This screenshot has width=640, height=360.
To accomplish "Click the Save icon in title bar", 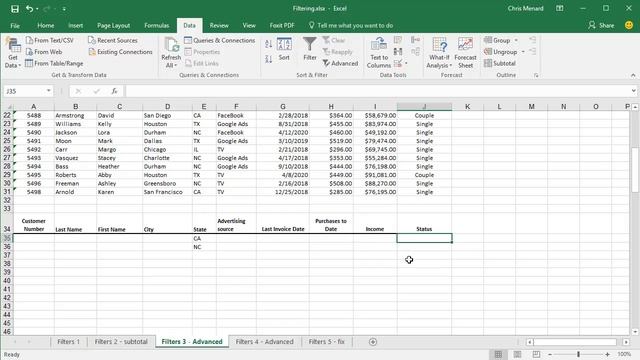I will tap(15, 9).
